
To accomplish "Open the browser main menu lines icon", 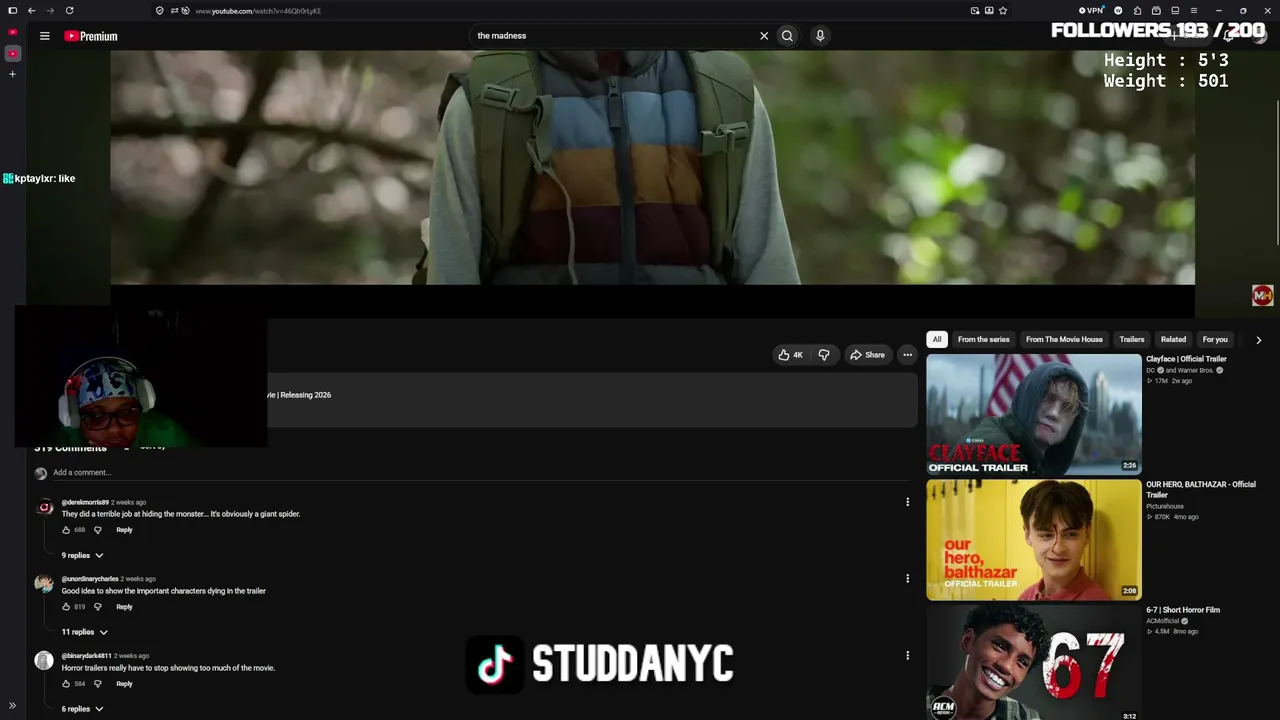I will (x=1193, y=11).
